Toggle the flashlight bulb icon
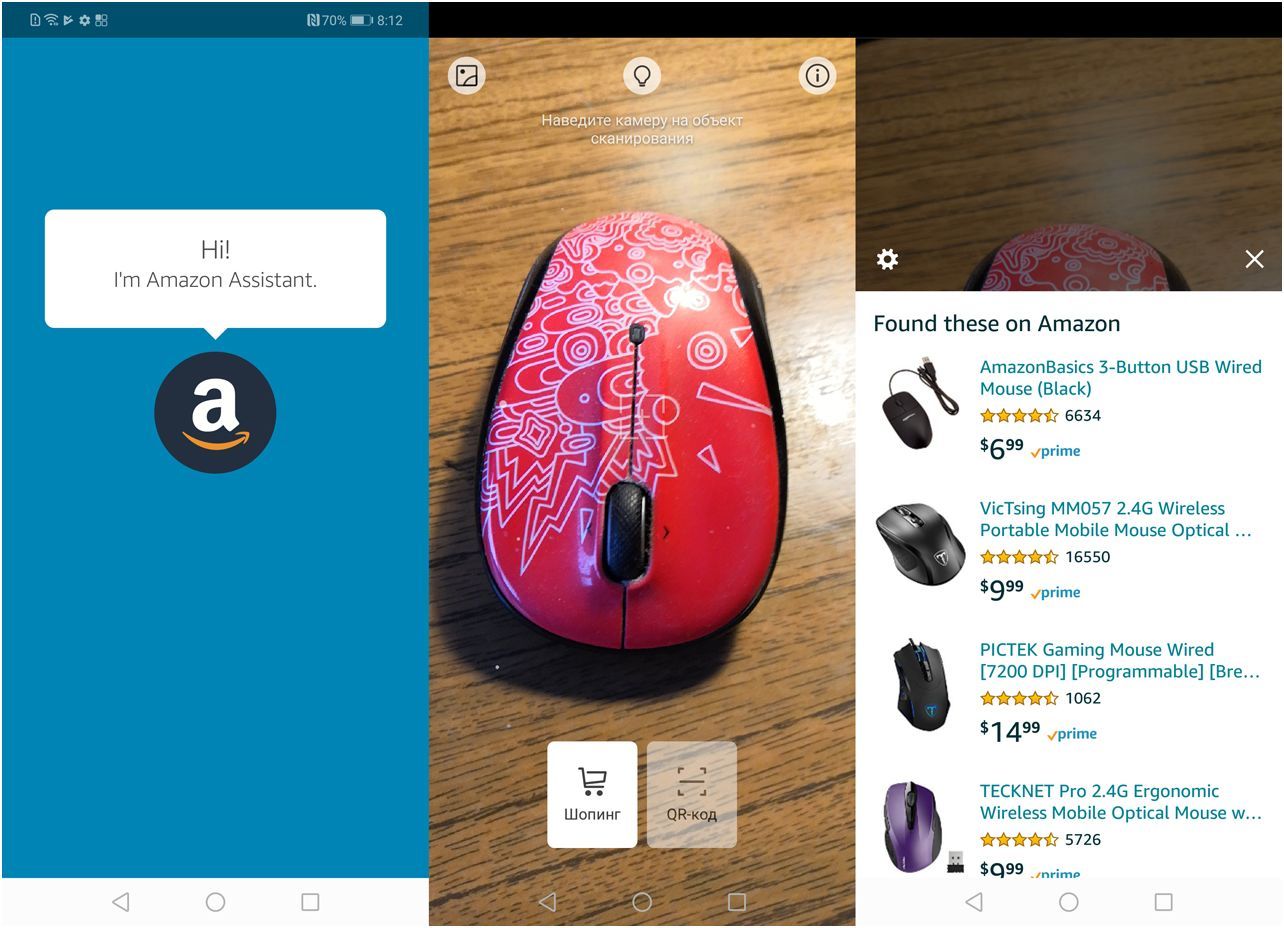The image size is (1284, 928). [642, 76]
